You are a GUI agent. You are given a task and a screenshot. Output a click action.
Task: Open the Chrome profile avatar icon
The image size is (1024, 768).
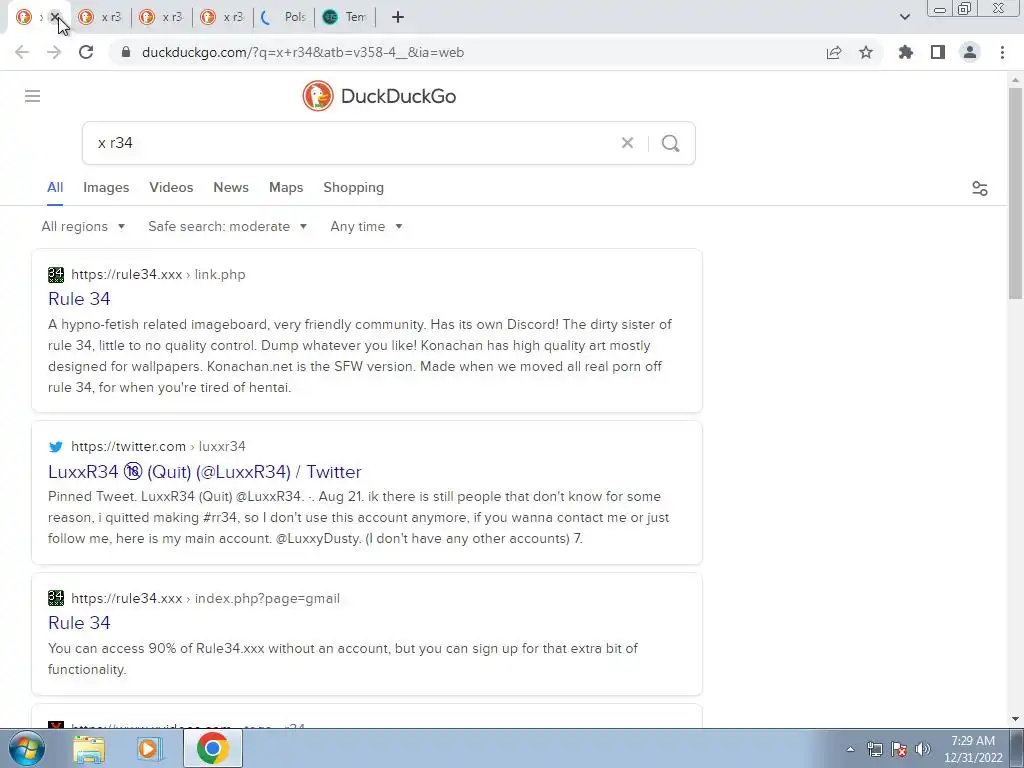point(970,52)
